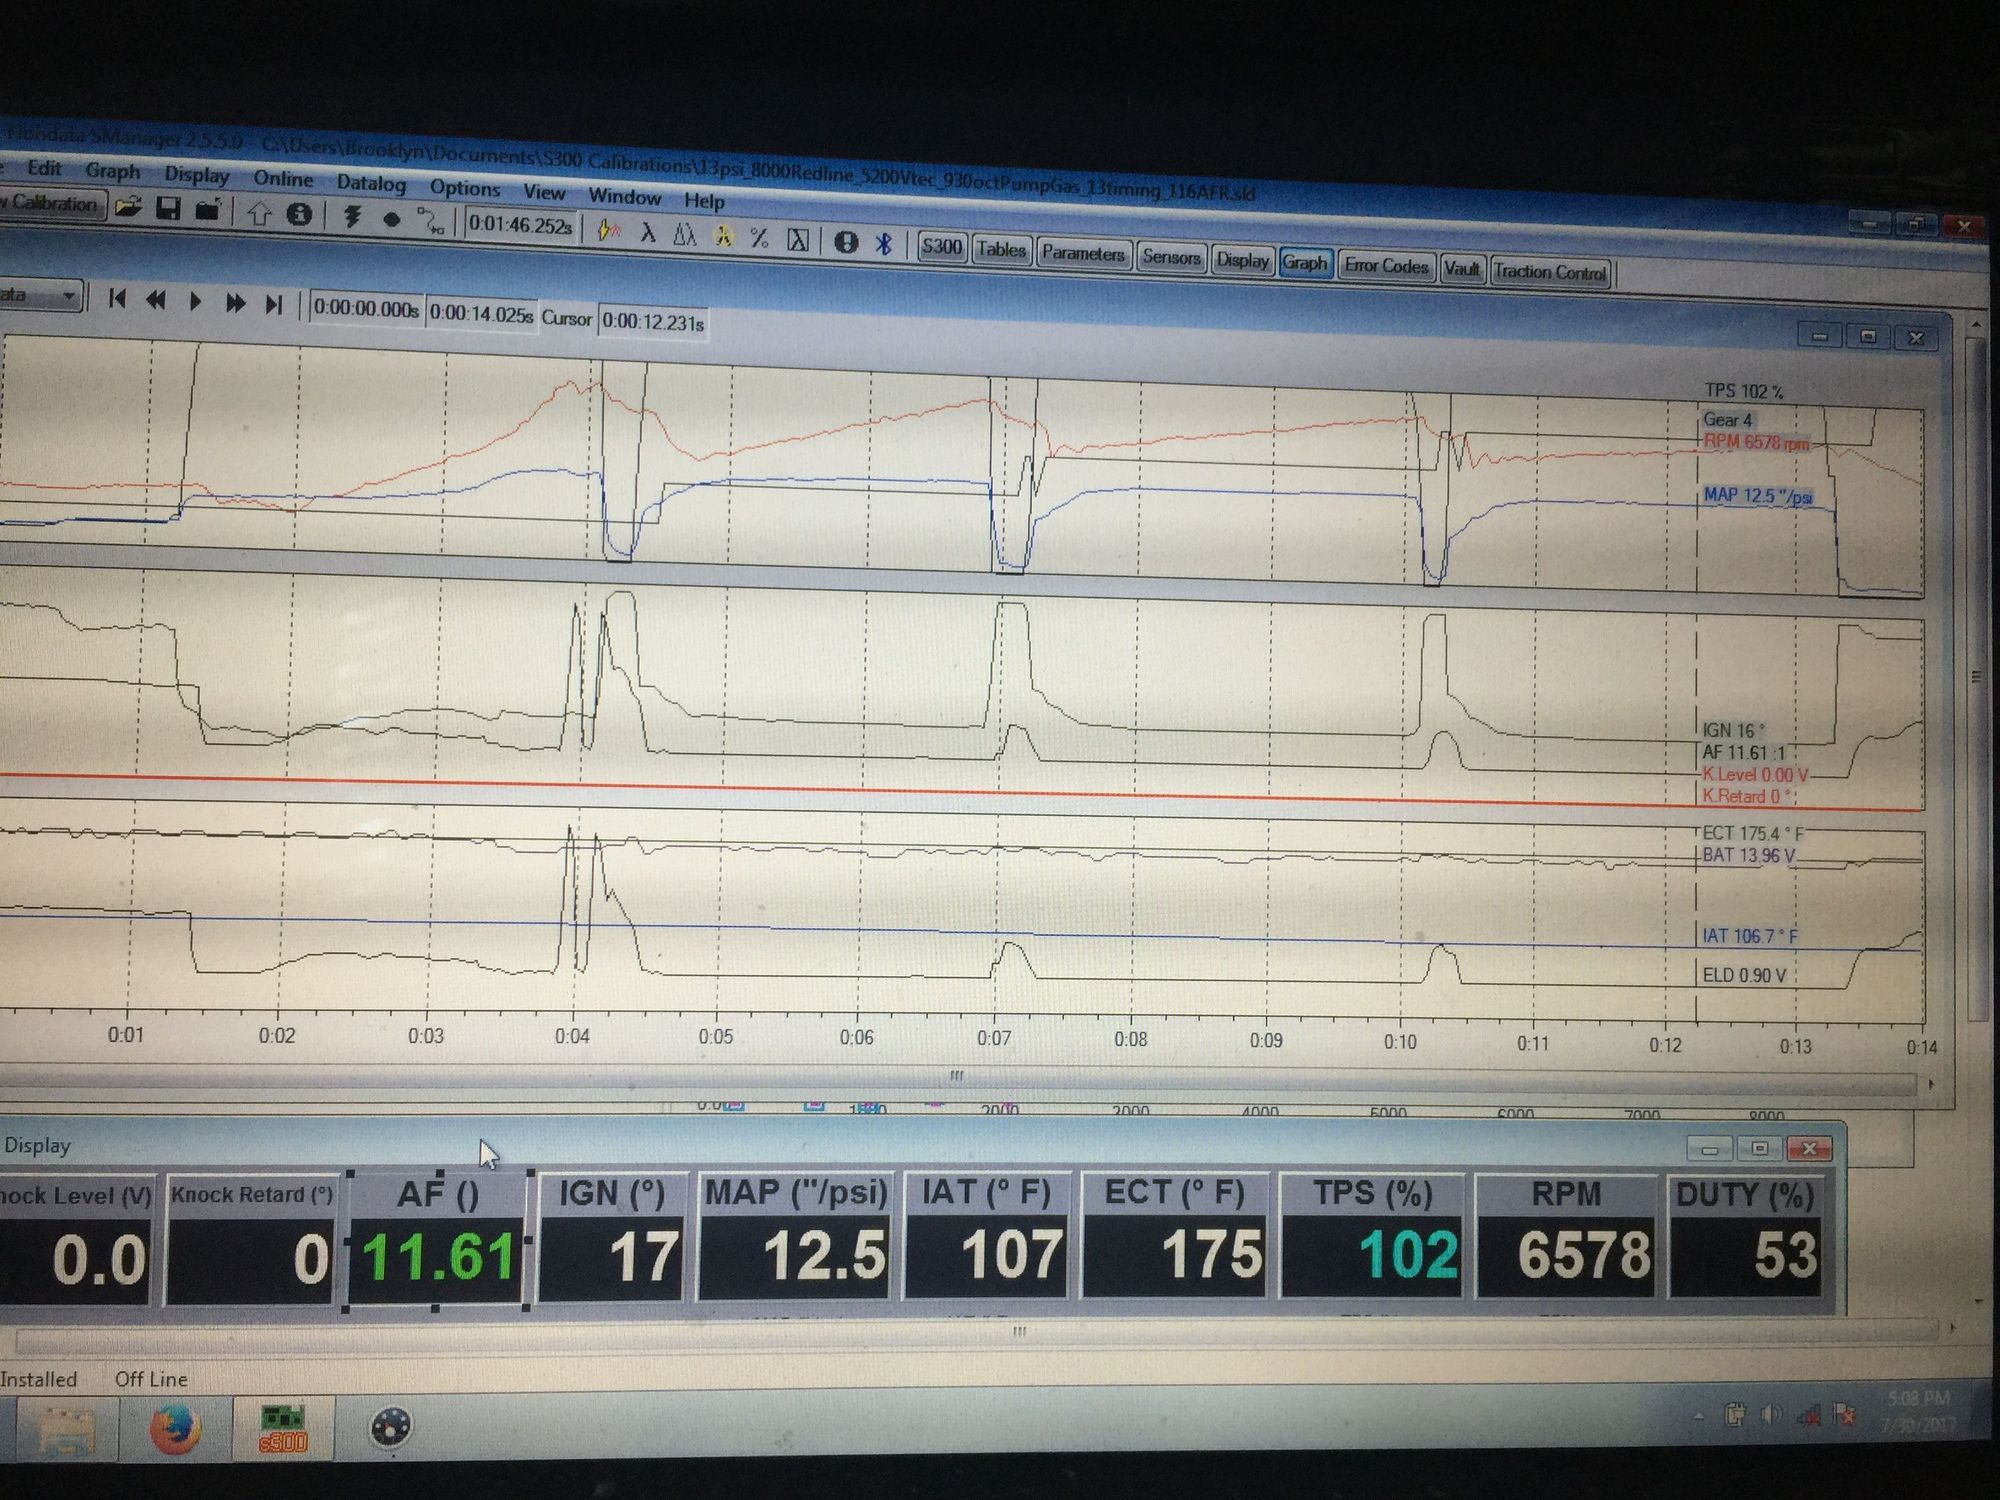This screenshot has height=1500, width=2000.
Task: Jump to end of datalog
Action: coord(274,303)
